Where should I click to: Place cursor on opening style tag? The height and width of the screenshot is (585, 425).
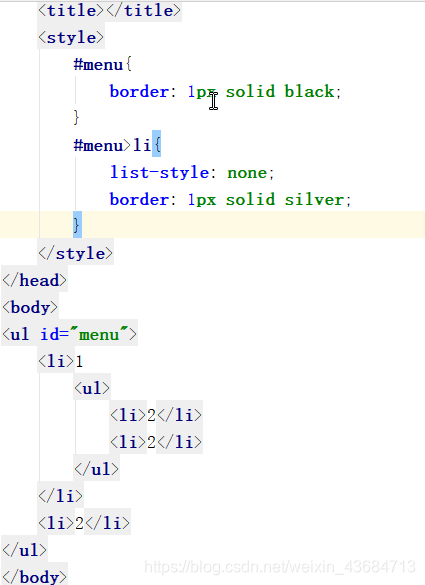click(x=71, y=37)
